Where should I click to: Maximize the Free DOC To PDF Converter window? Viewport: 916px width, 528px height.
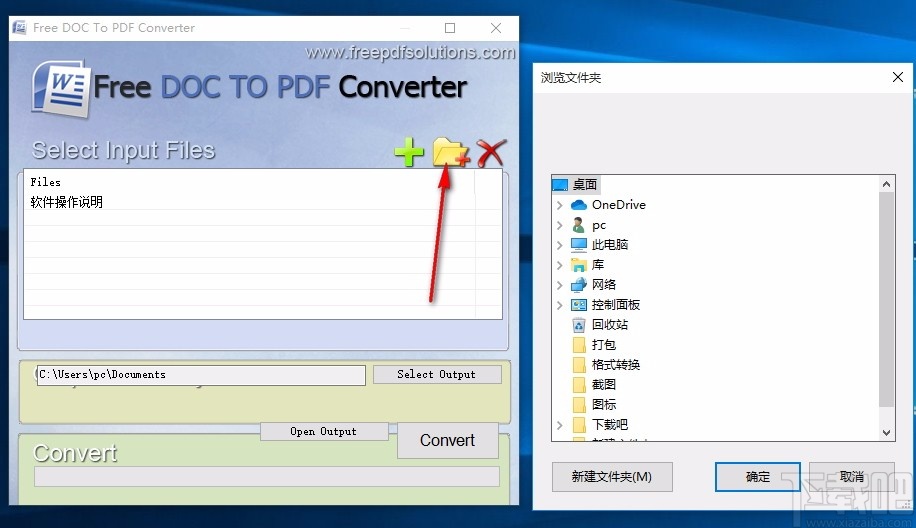(450, 27)
